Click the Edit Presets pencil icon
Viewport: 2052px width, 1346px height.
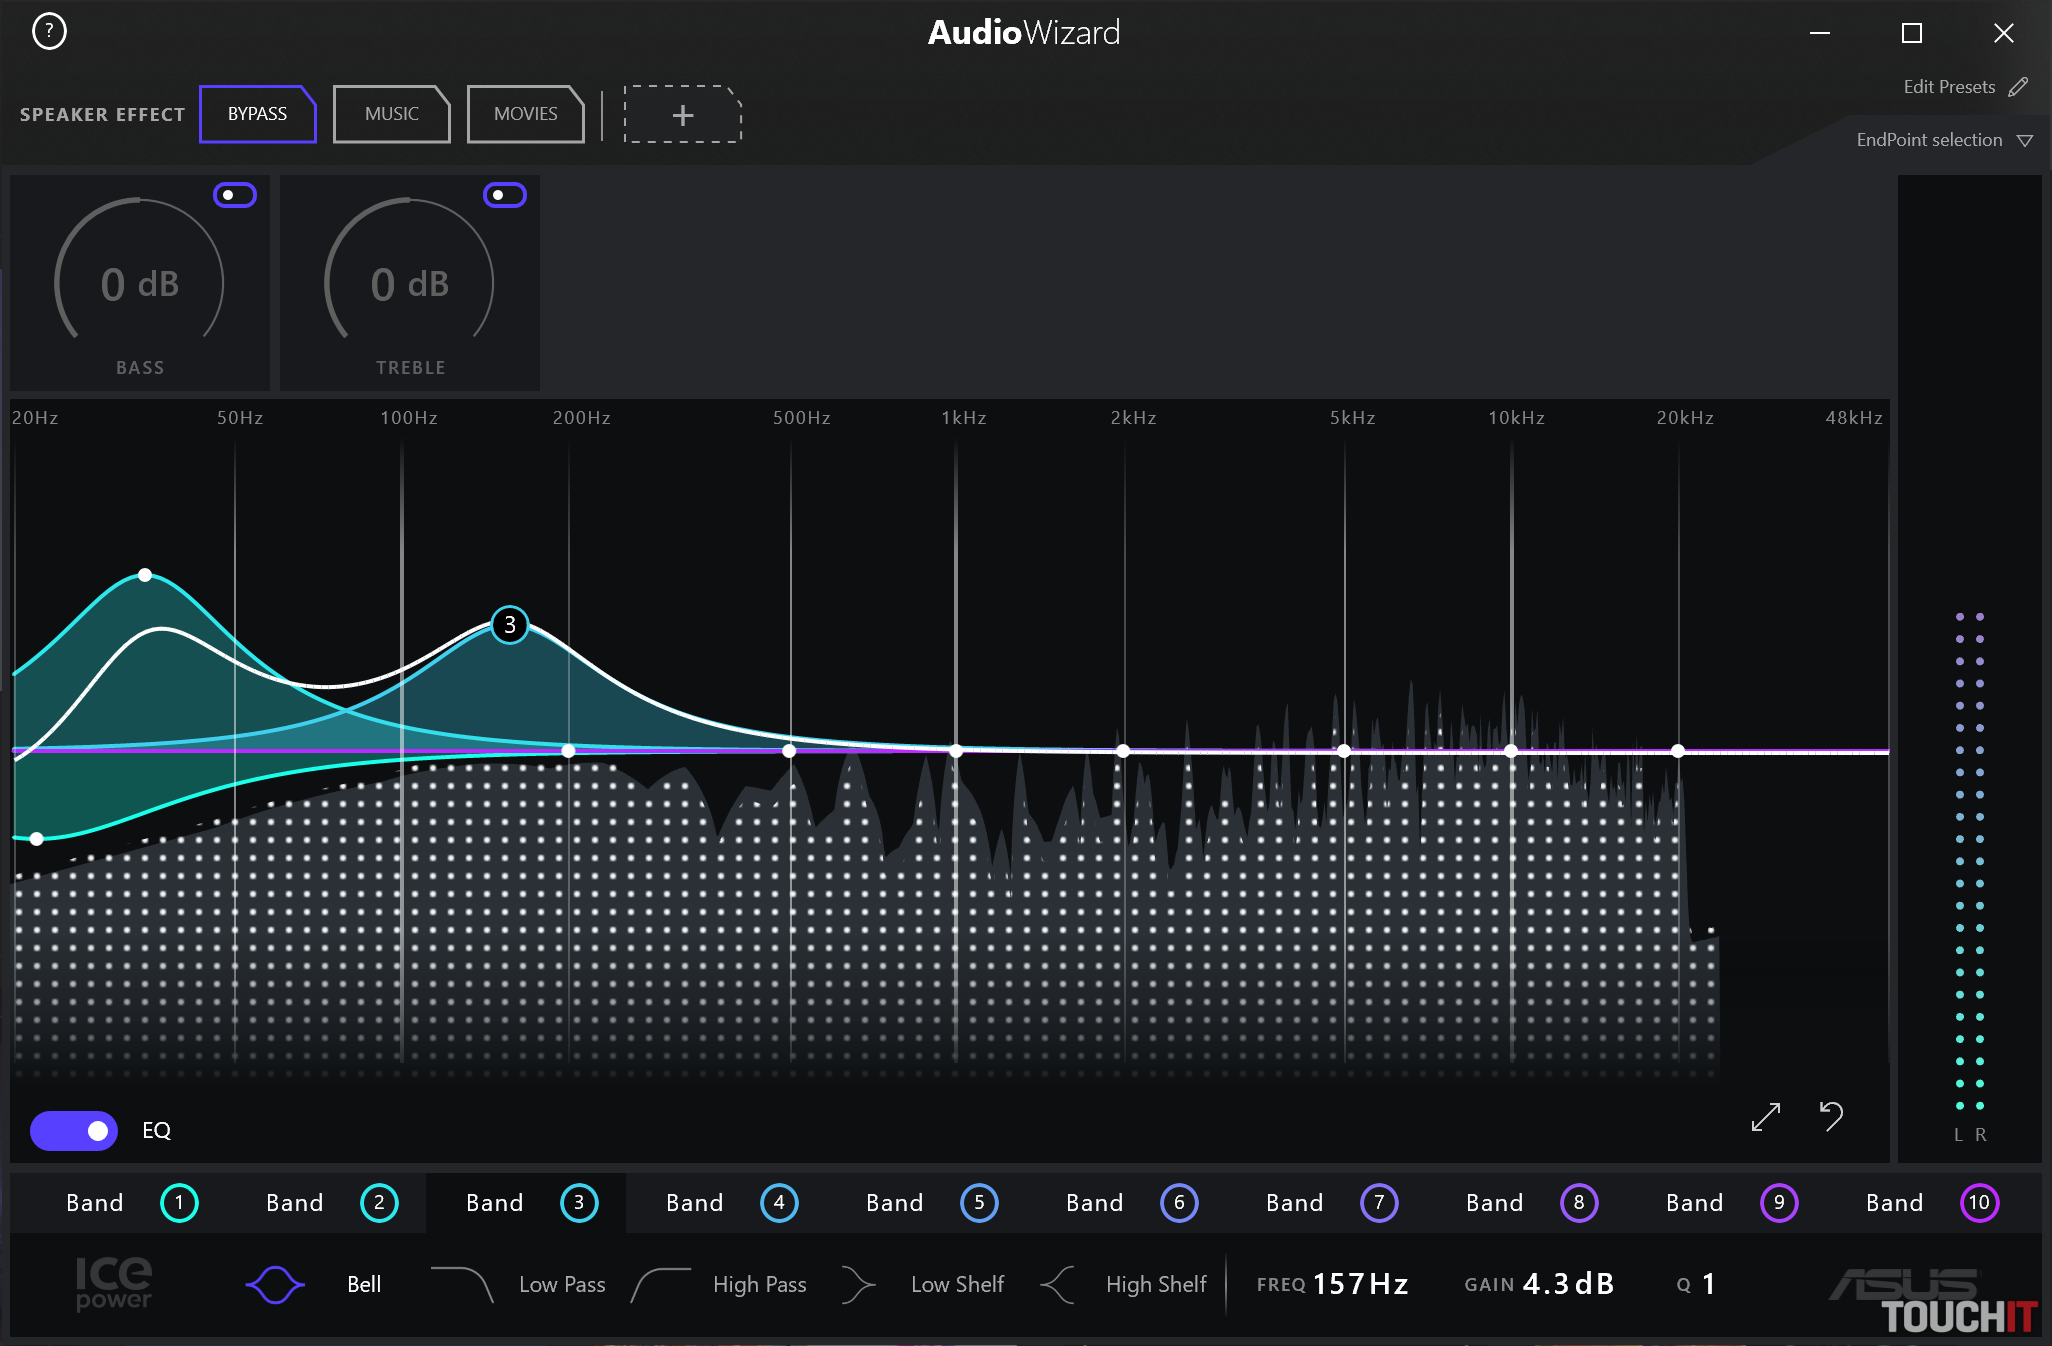tap(2018, 87)
